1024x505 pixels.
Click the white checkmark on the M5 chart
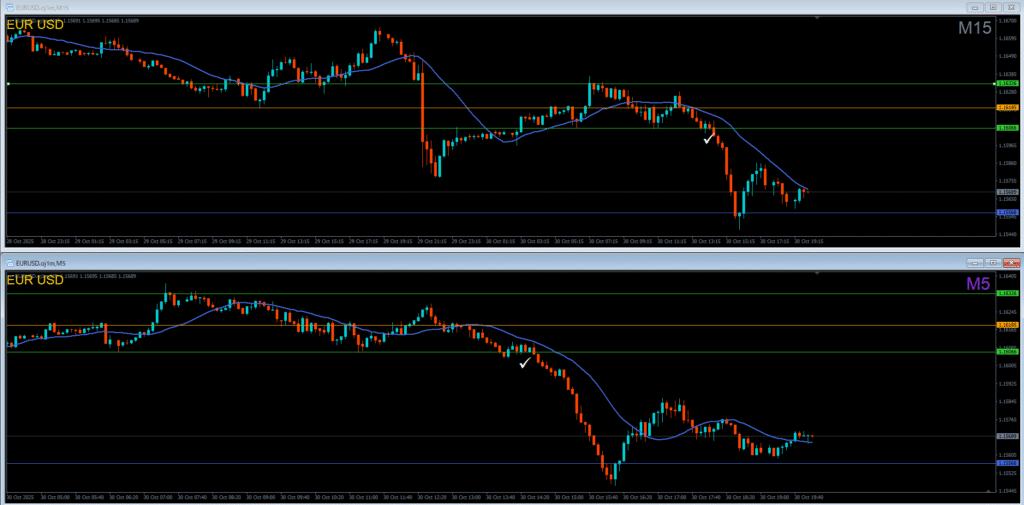(524, 363)
